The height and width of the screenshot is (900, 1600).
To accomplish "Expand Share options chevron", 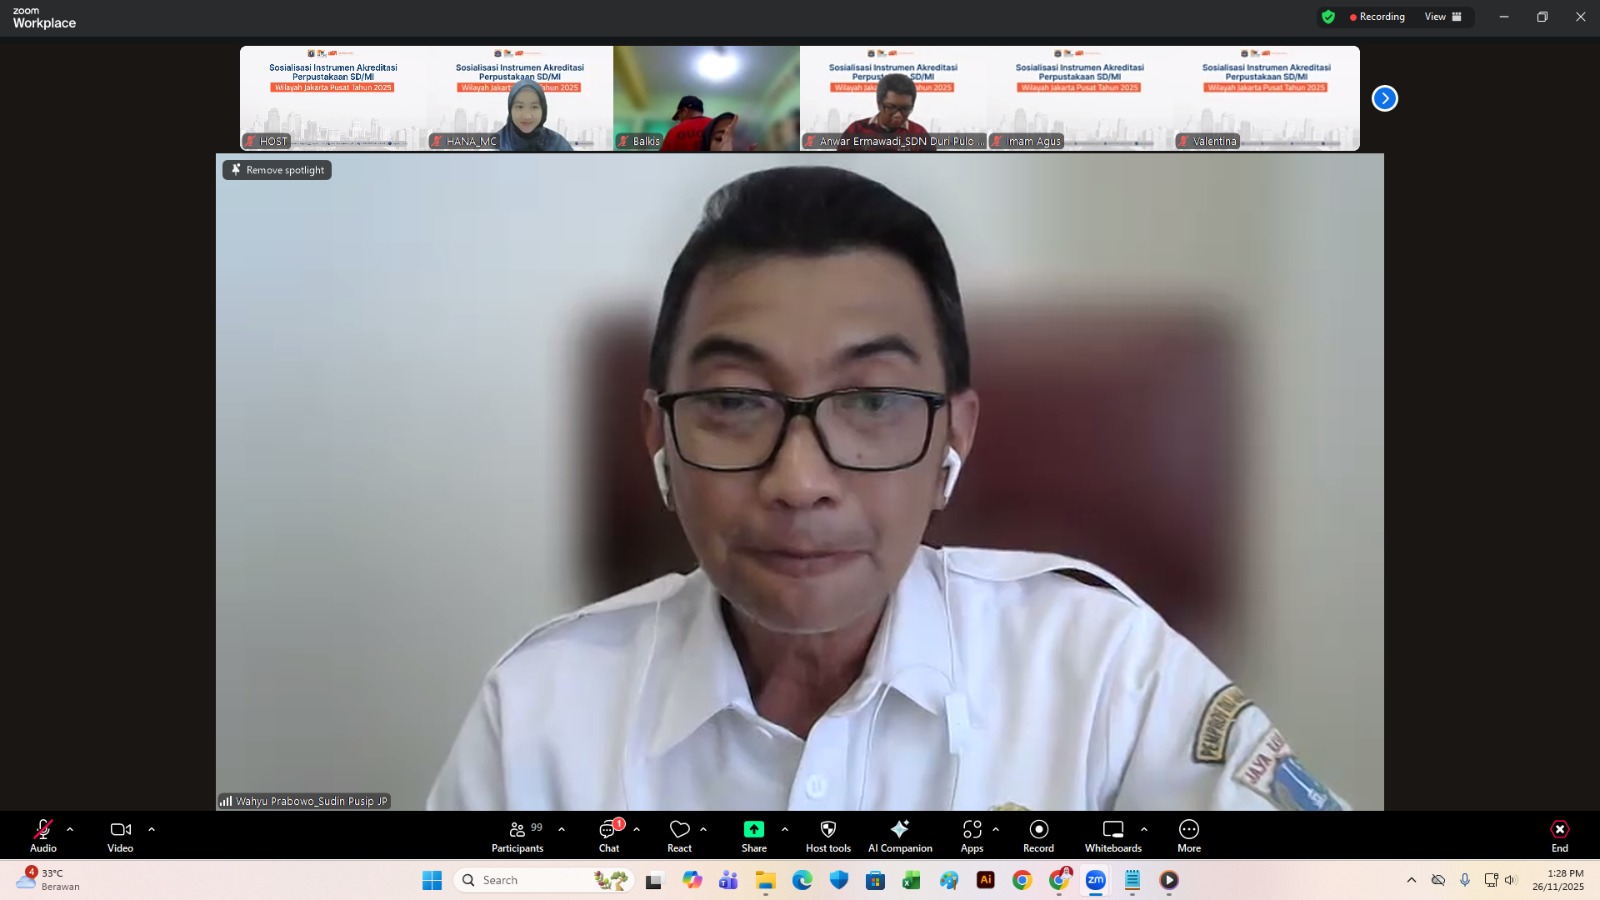I will 785,829.
